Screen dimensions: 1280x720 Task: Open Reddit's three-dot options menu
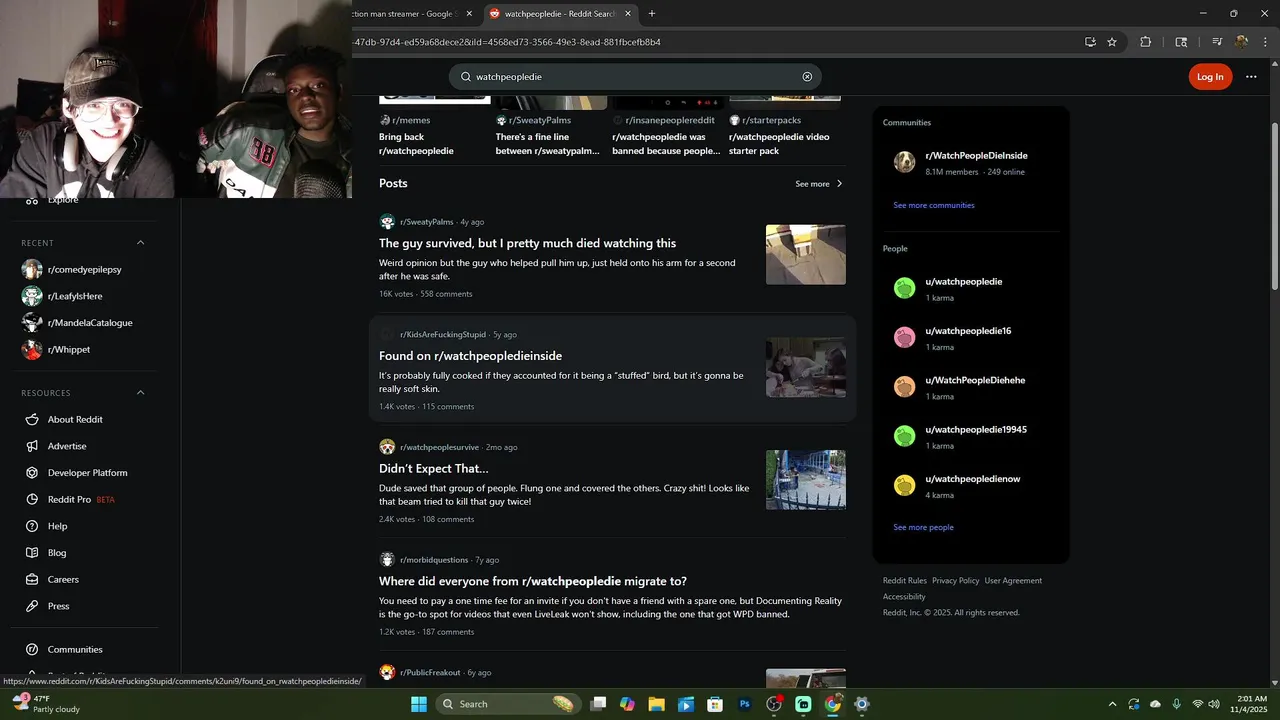pyautogui.click(x=1251, y=77)
